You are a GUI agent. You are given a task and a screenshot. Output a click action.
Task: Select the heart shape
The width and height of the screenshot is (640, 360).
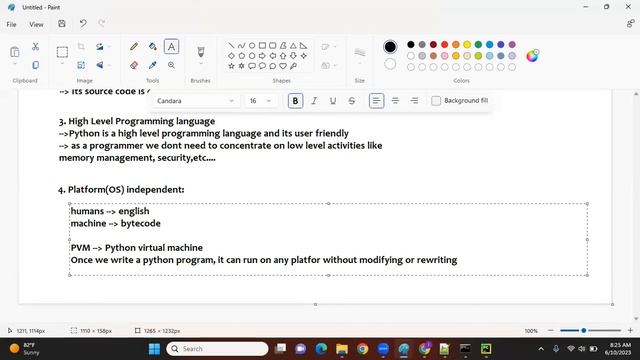(283, 66)
